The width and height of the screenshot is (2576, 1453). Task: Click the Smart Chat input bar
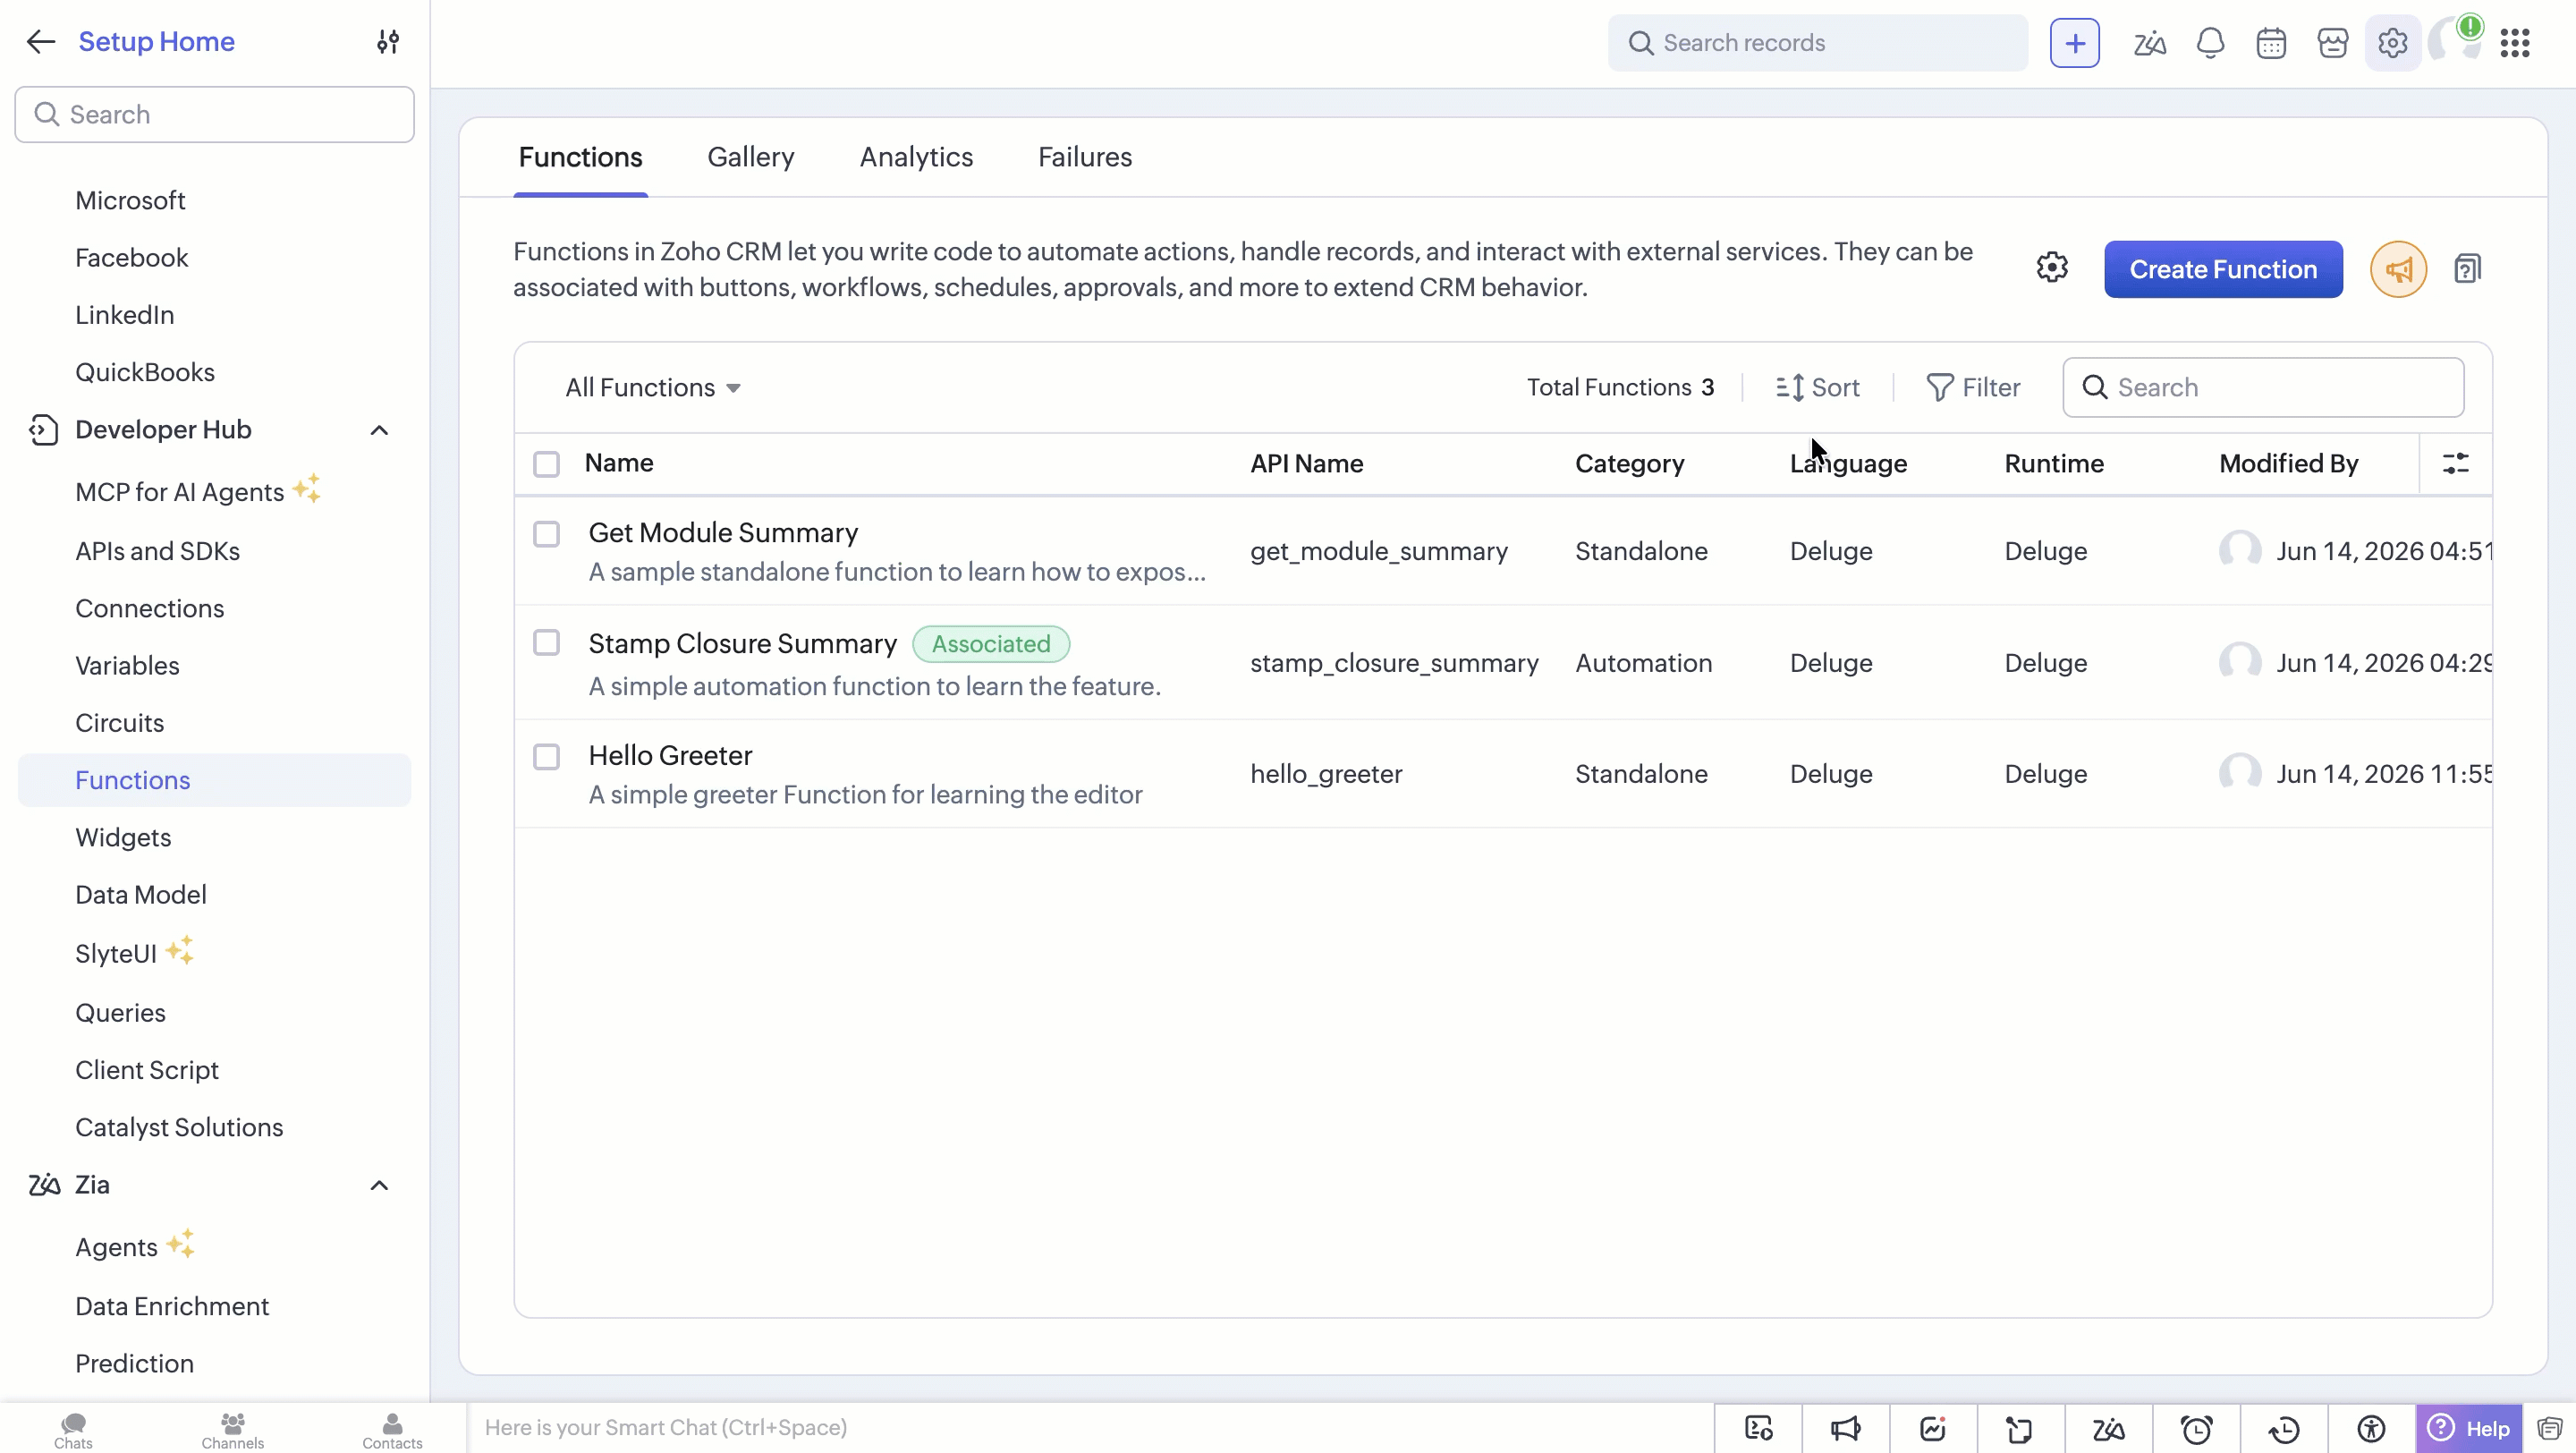pos(1090,1428)
